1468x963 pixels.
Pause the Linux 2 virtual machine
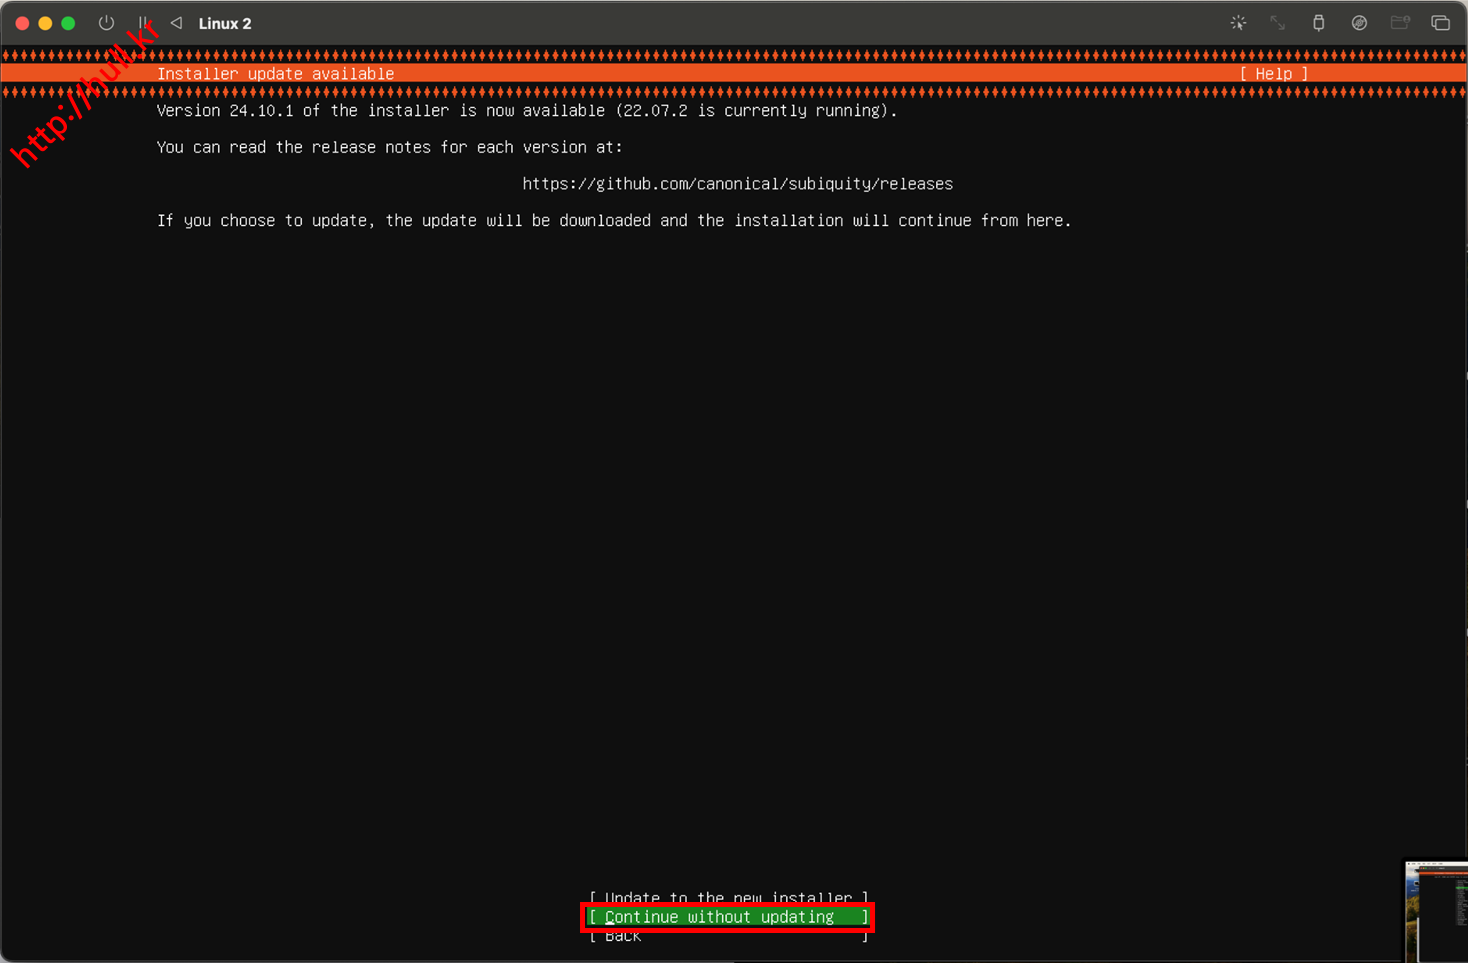point(144,23)
